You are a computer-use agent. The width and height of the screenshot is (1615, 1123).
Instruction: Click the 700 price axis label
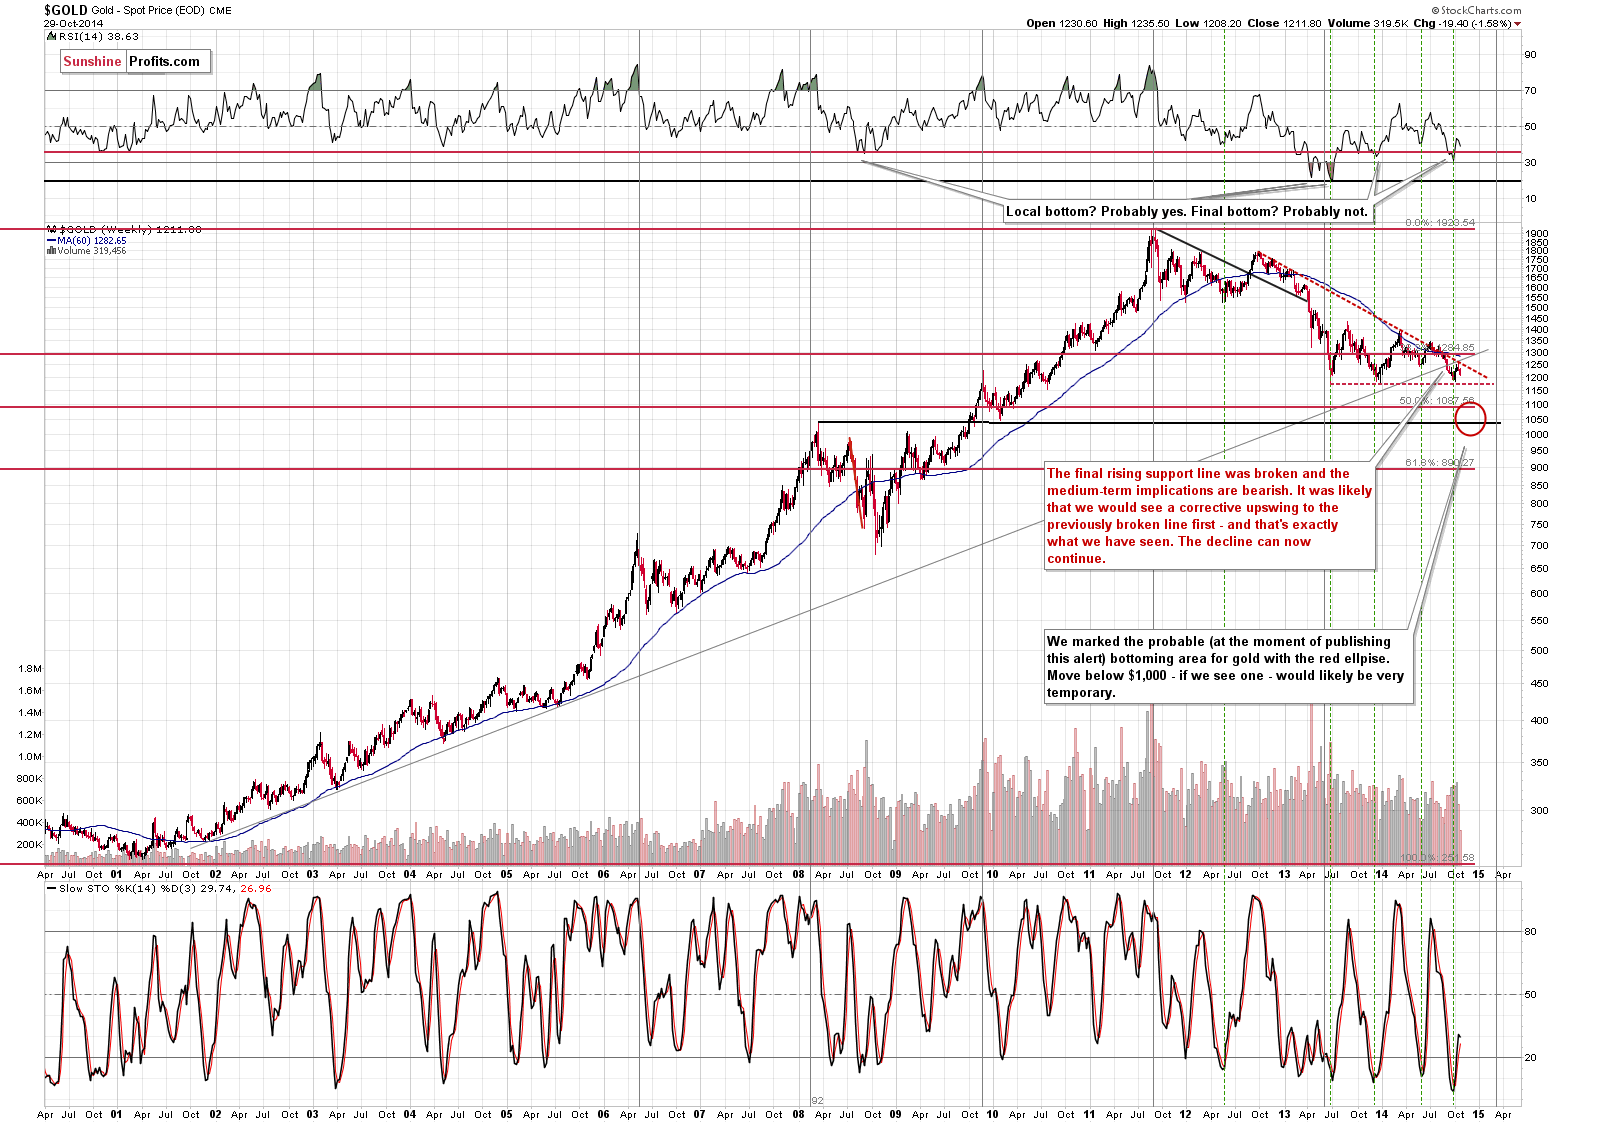pyautogui.click(x=1537, y=546)
